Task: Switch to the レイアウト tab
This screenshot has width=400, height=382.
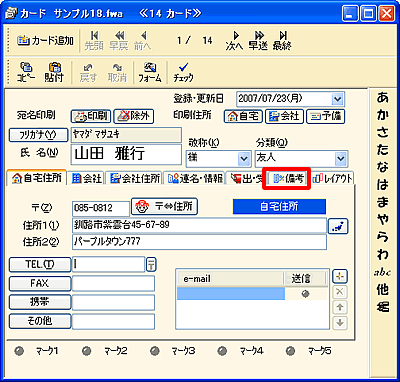Action: pos(332,179)
